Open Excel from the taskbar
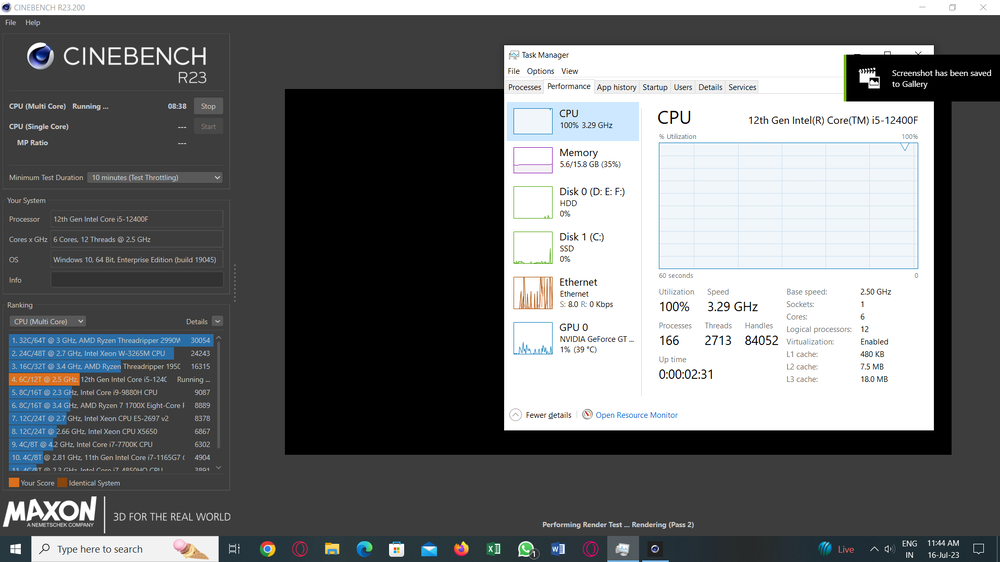The width and height of the screenshot is (1000, 562). click(x=494, y=549)
